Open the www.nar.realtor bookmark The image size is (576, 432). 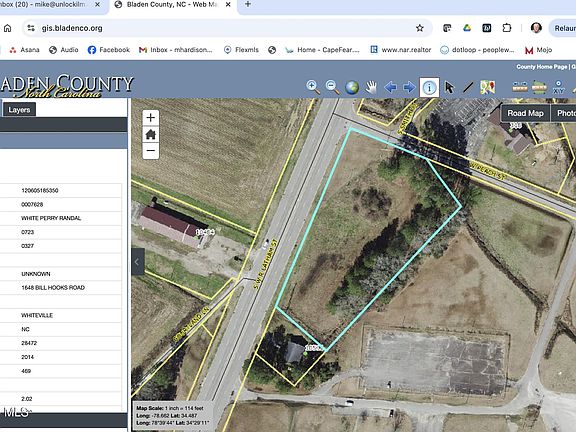pos(400,50)
